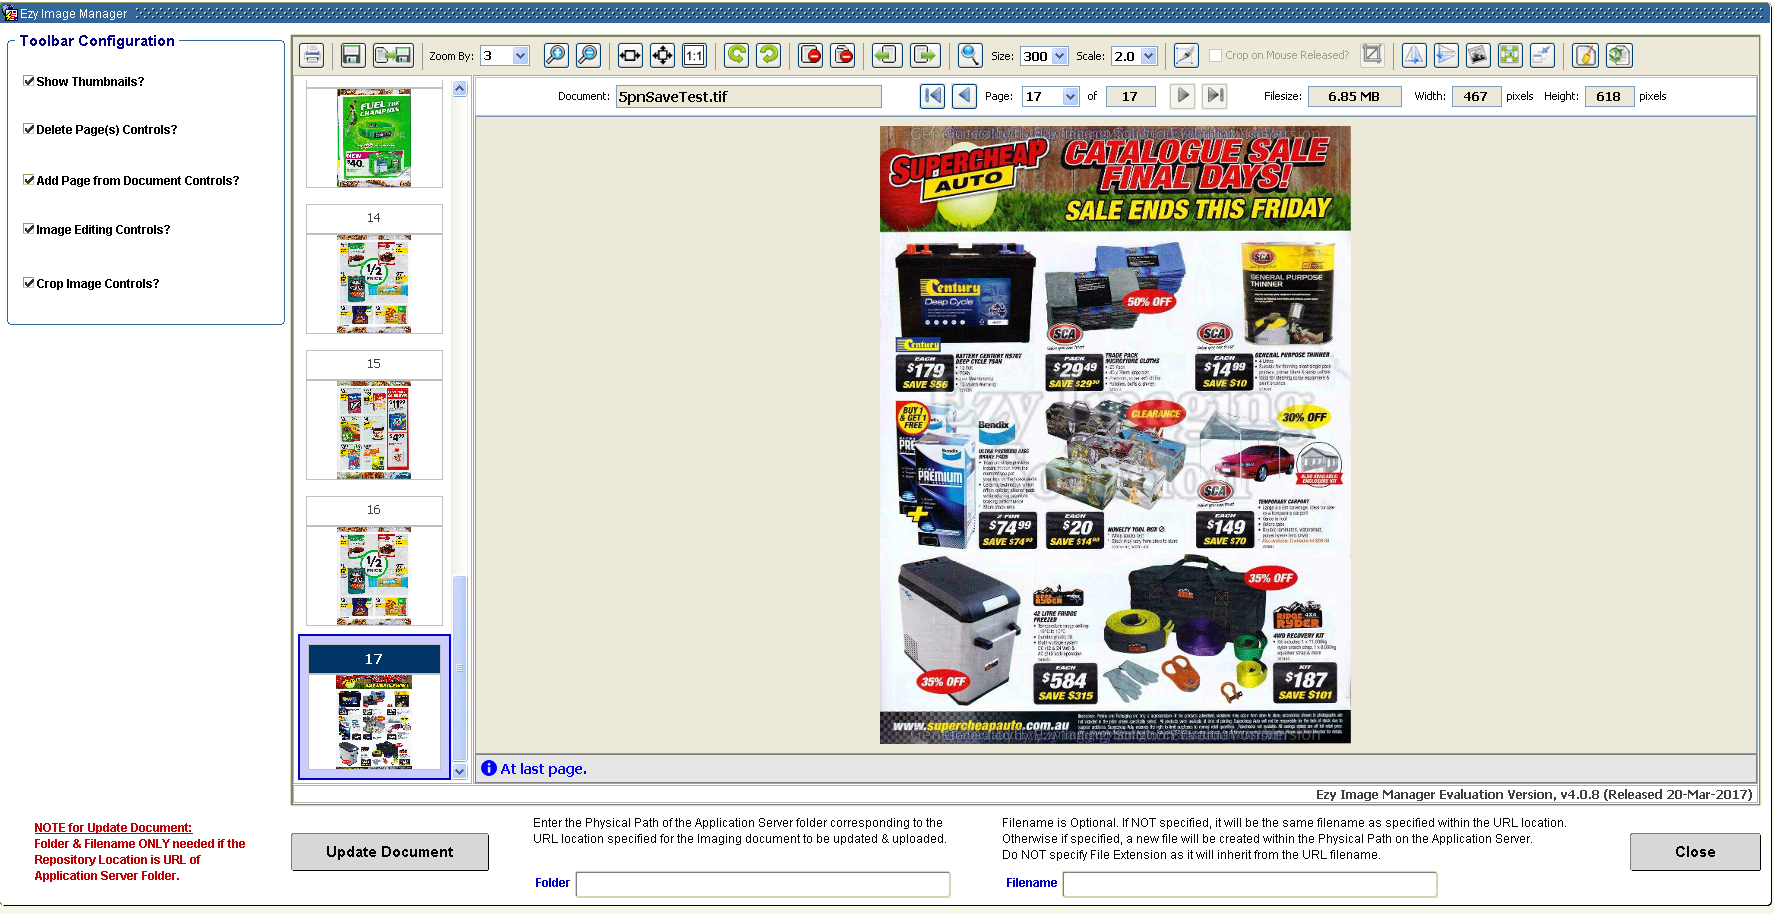Click the Resize/Scale image icon
The height and width of the screenshot is (914, 1774).
coord(1186,56)
